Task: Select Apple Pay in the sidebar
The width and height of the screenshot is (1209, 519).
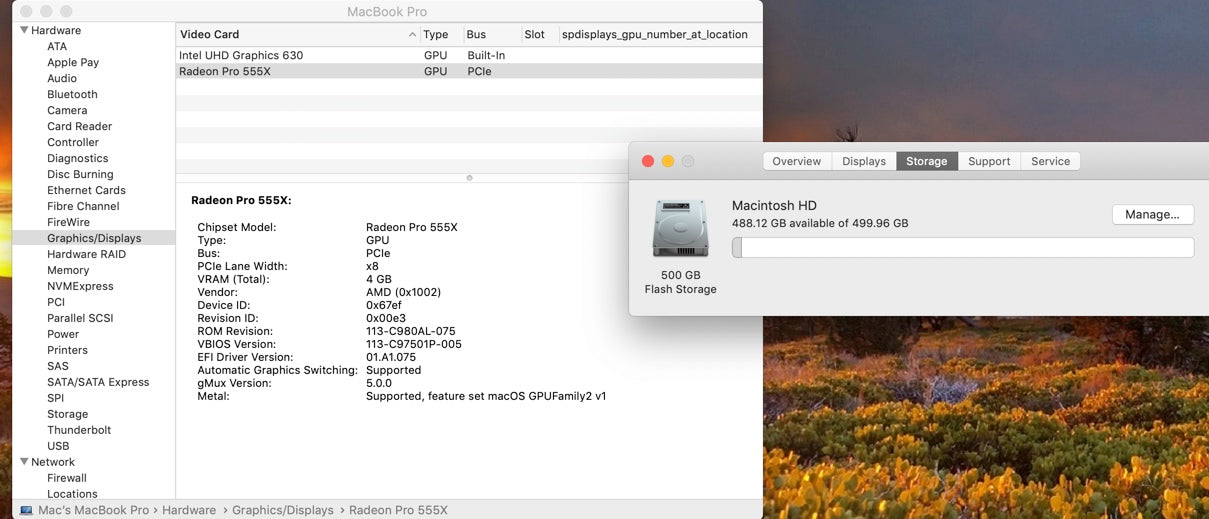Action: click(x=73, y=62)
